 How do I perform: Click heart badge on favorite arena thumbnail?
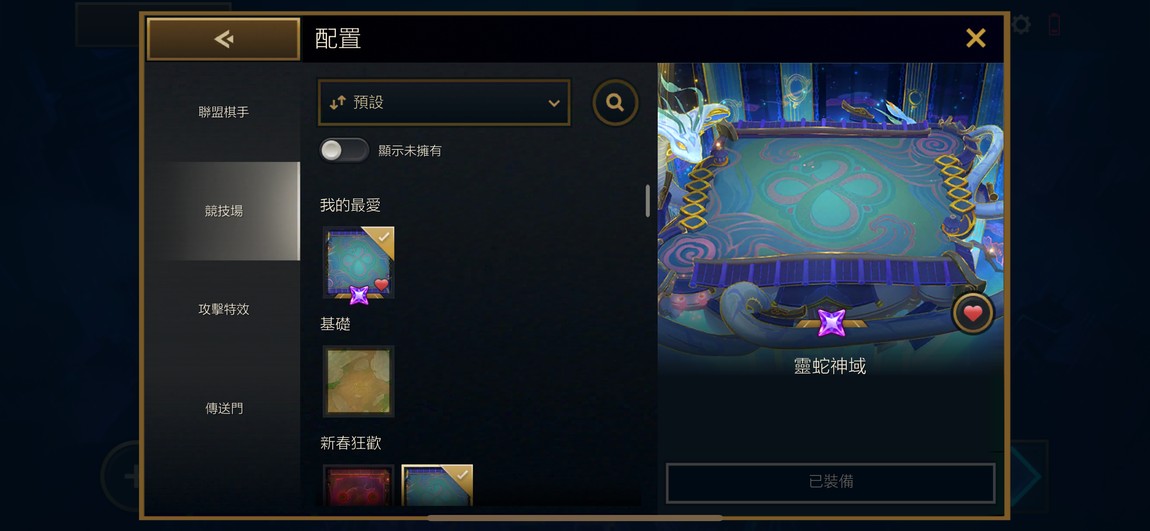point(381,284)
